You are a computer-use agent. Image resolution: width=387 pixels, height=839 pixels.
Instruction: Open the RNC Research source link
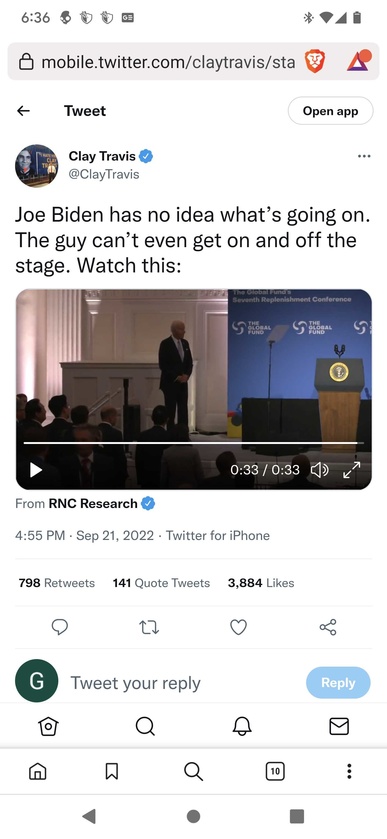point(93,504)
